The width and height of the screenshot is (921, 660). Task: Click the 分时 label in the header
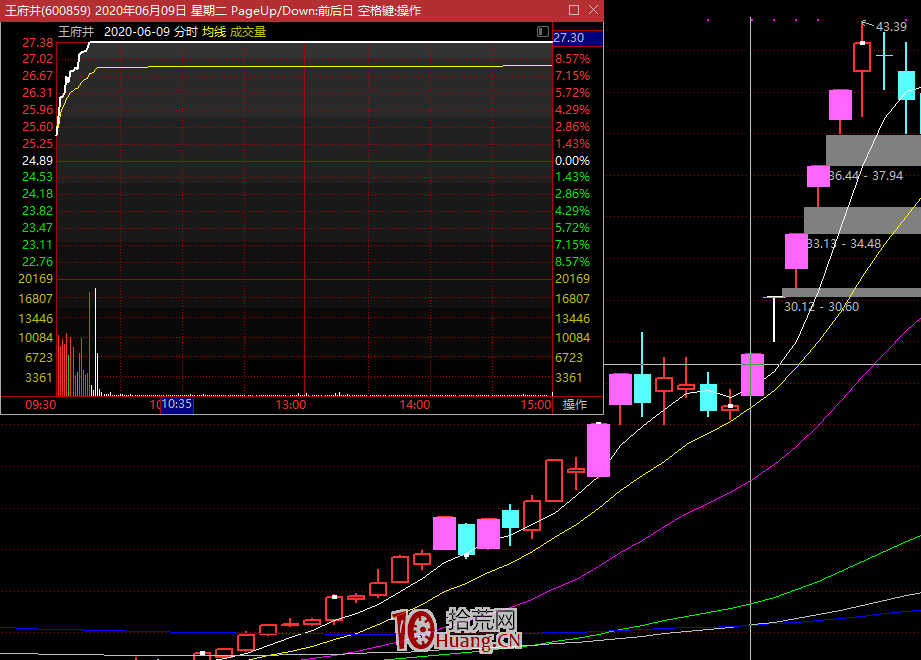coord(185,32)
